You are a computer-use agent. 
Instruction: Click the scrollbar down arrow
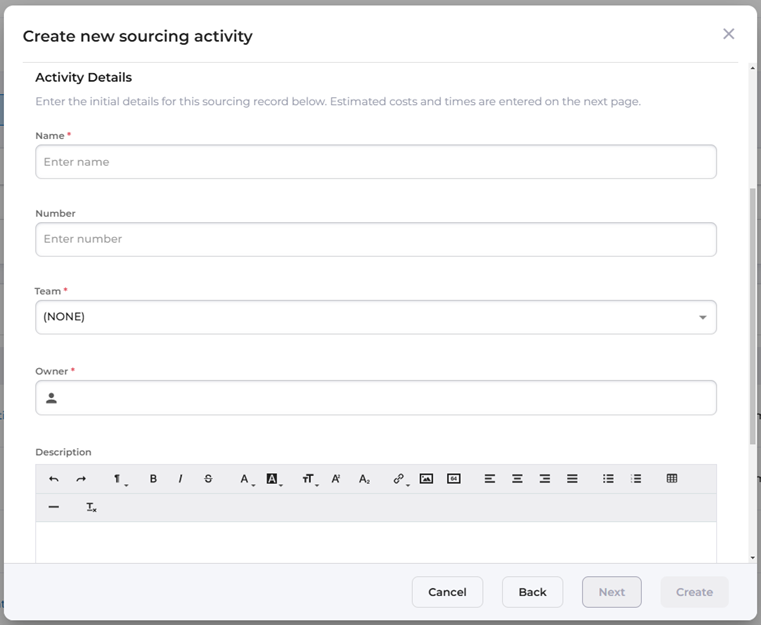coord(753,558)
